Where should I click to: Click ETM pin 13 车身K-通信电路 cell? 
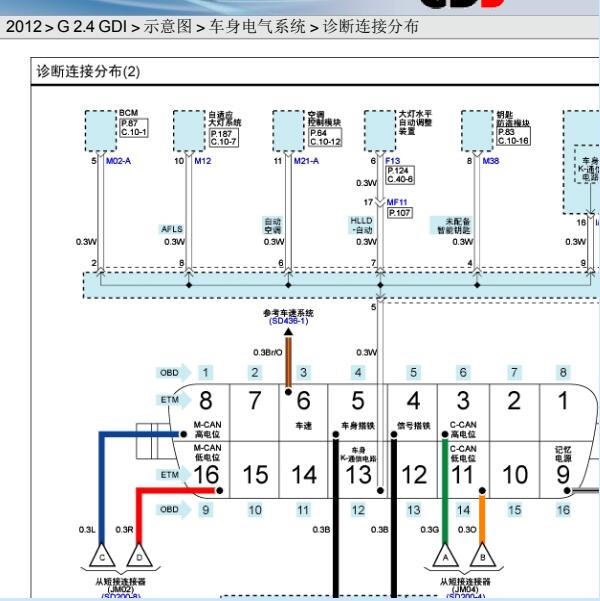[x=358, y=470]
